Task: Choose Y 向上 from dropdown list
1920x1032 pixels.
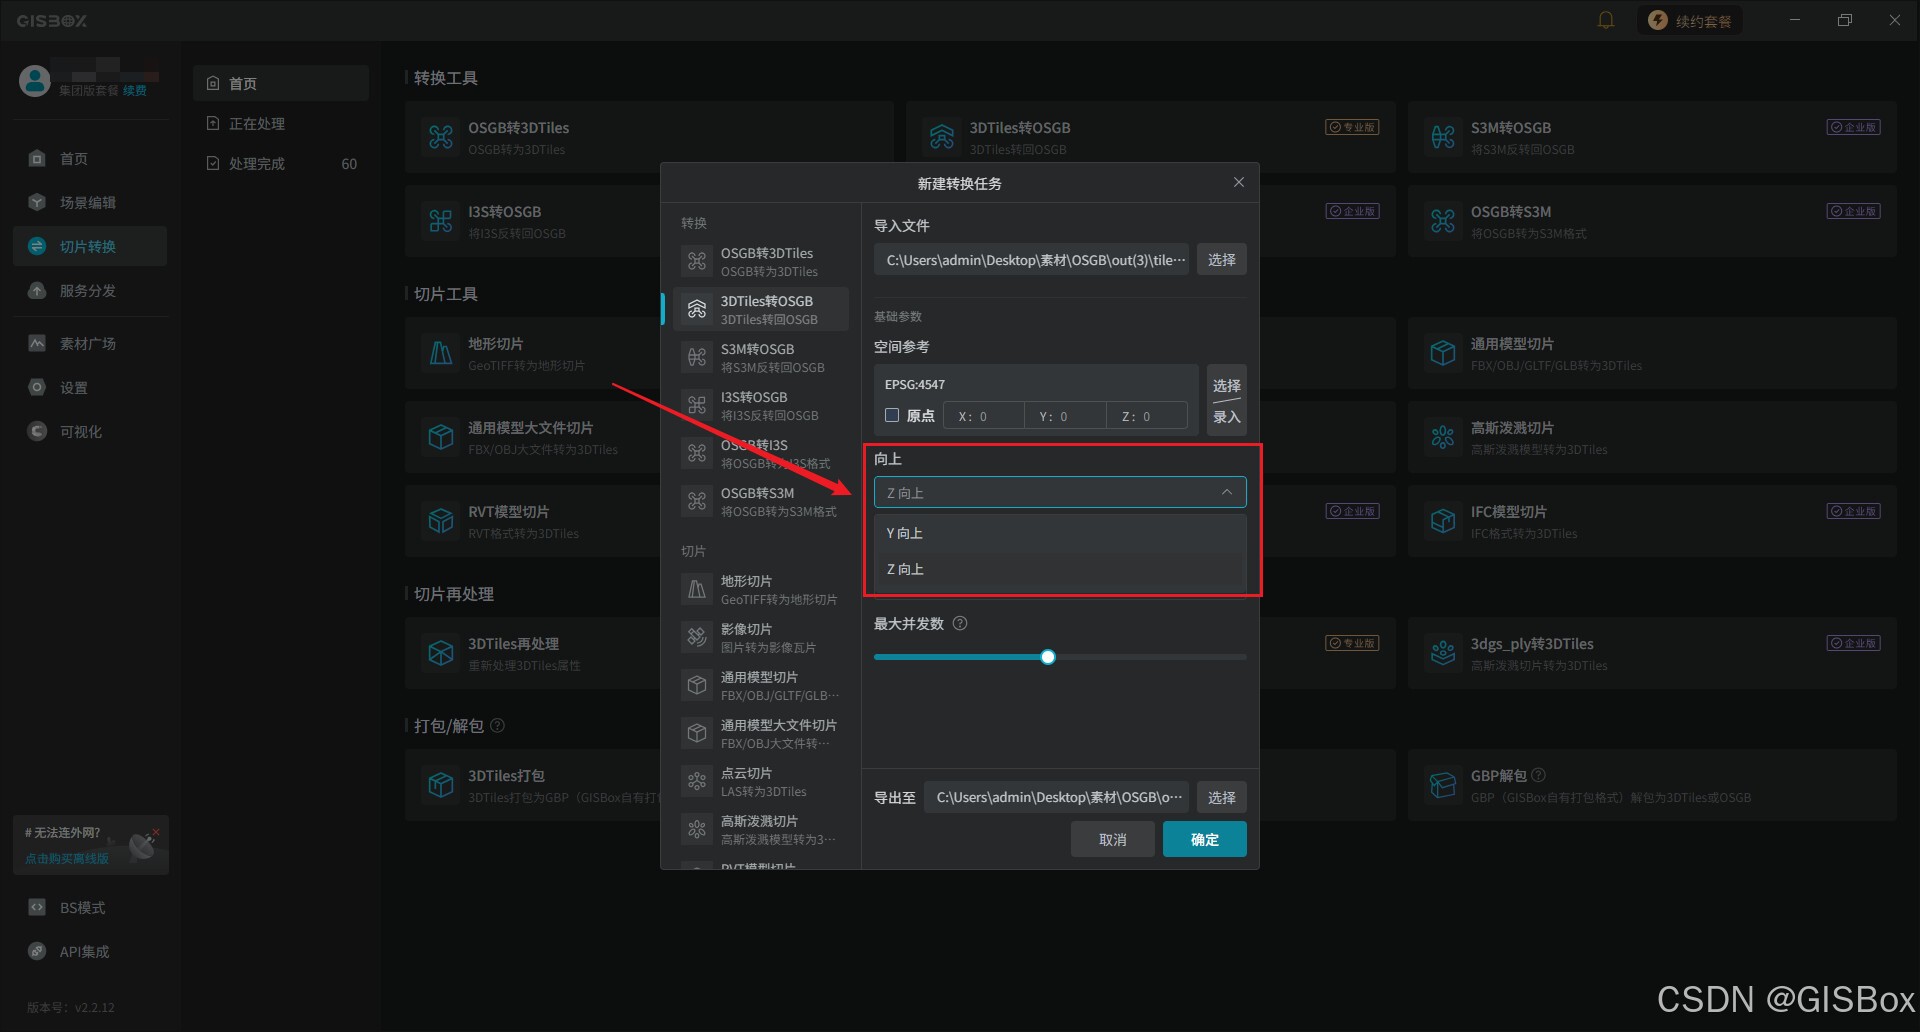Action: (1060, 533)
